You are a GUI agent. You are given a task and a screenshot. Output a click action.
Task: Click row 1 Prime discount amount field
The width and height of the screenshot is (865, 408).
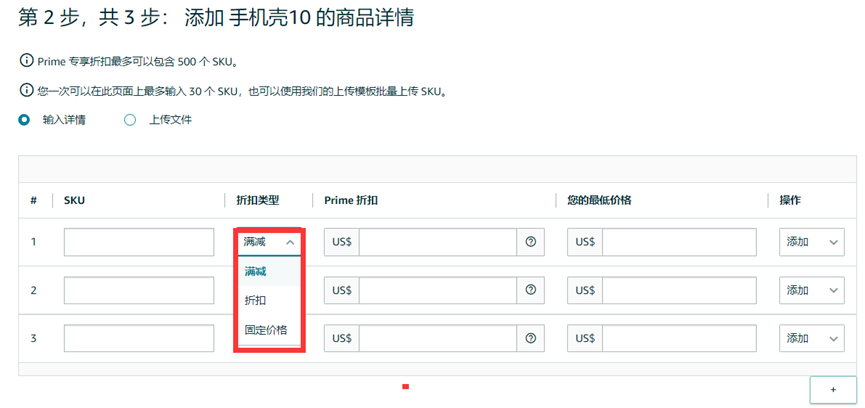pos(437,242)
